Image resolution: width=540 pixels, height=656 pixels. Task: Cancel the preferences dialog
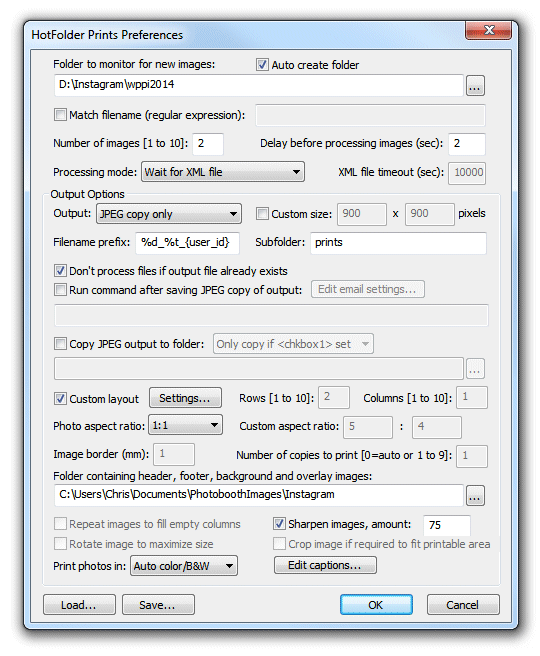click(x=463, y=605)
